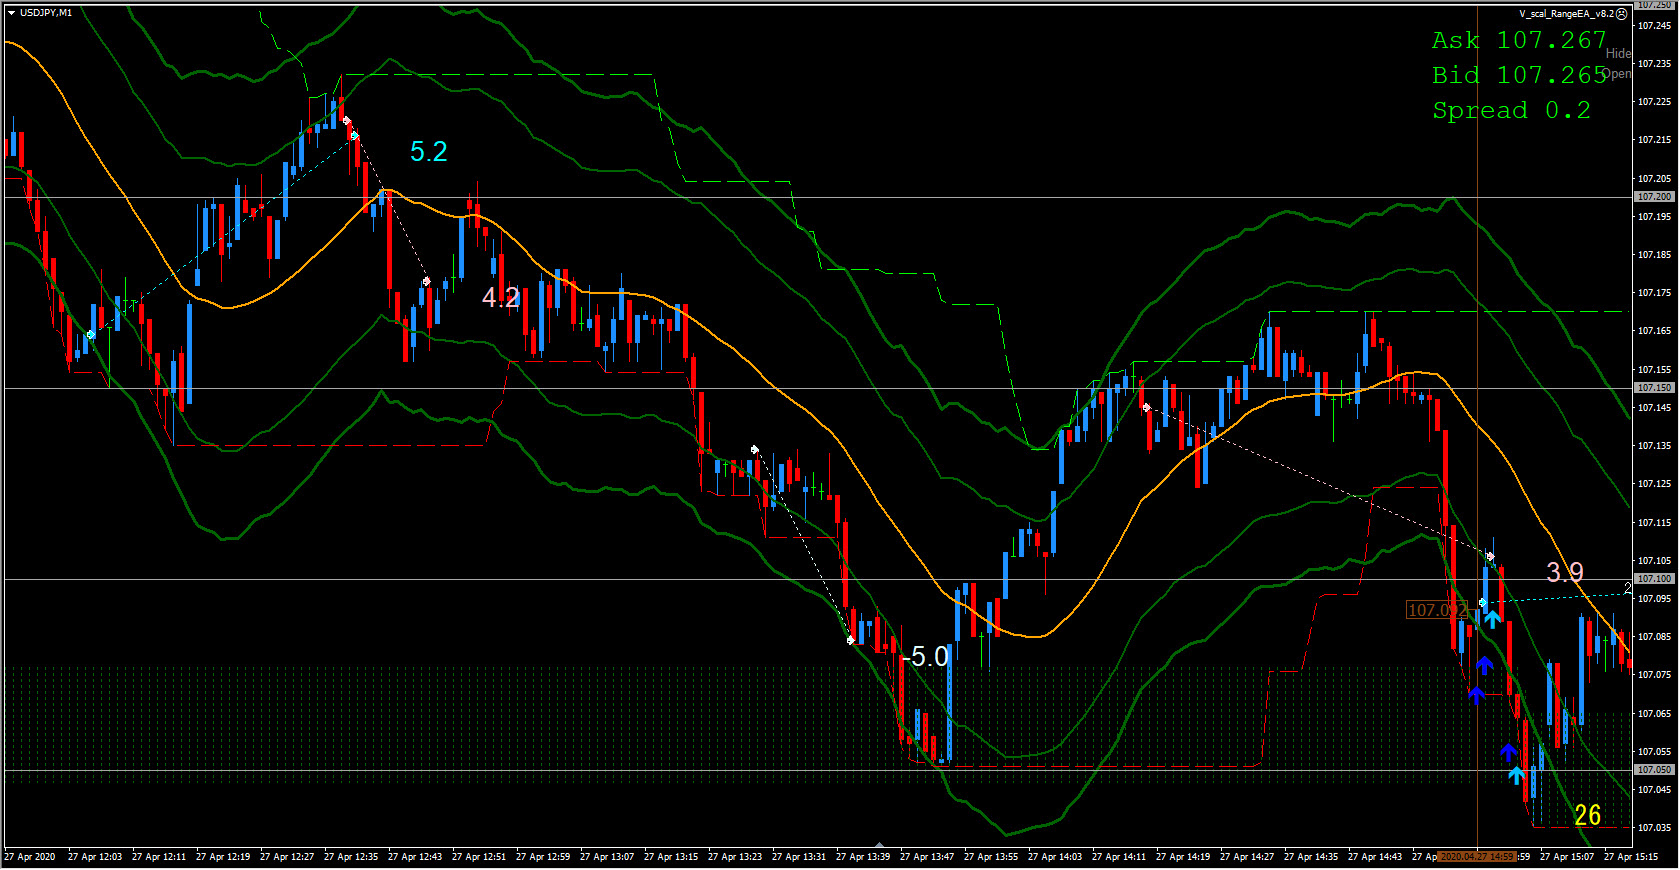This screenshot has width=1680, height=870.
Task: Click 107.065 on the price scale
Action: click(x=1654, y=713)
